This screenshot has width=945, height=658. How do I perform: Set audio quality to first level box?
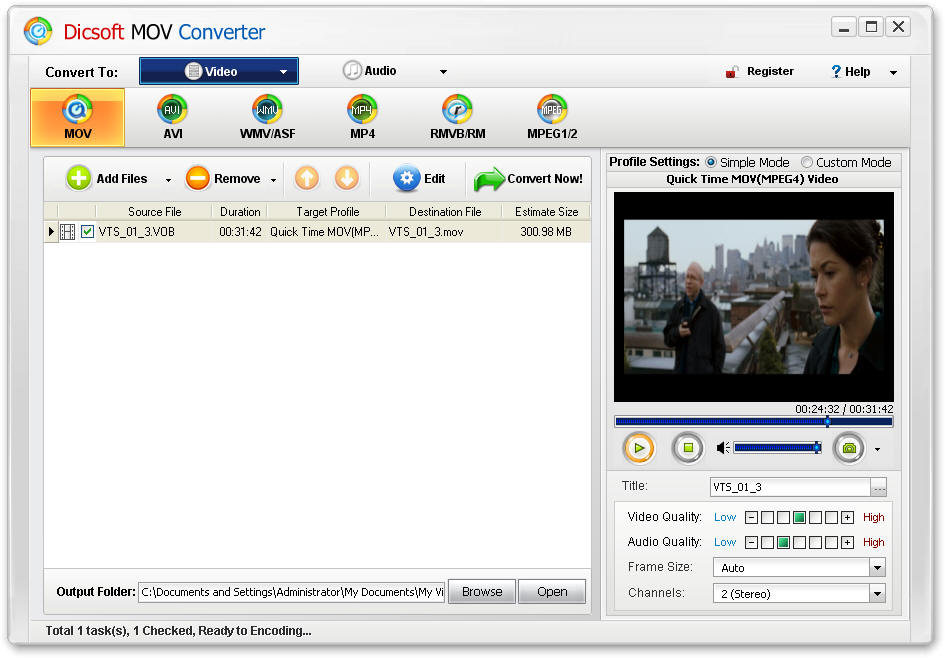(x=767, y=542)
